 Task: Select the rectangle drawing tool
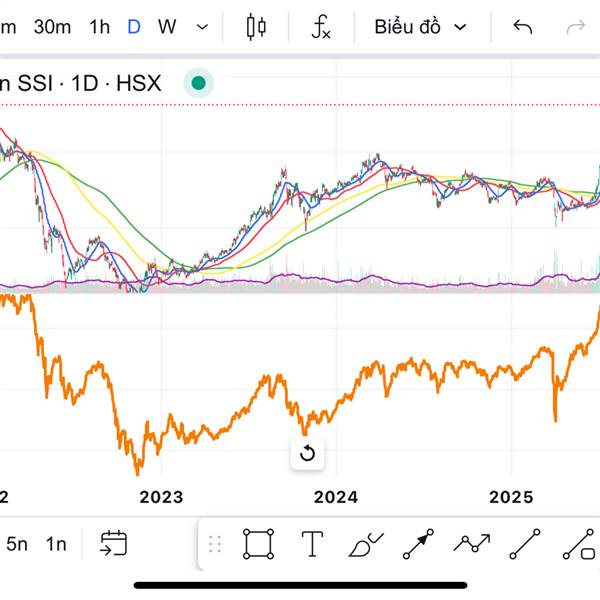258,544
